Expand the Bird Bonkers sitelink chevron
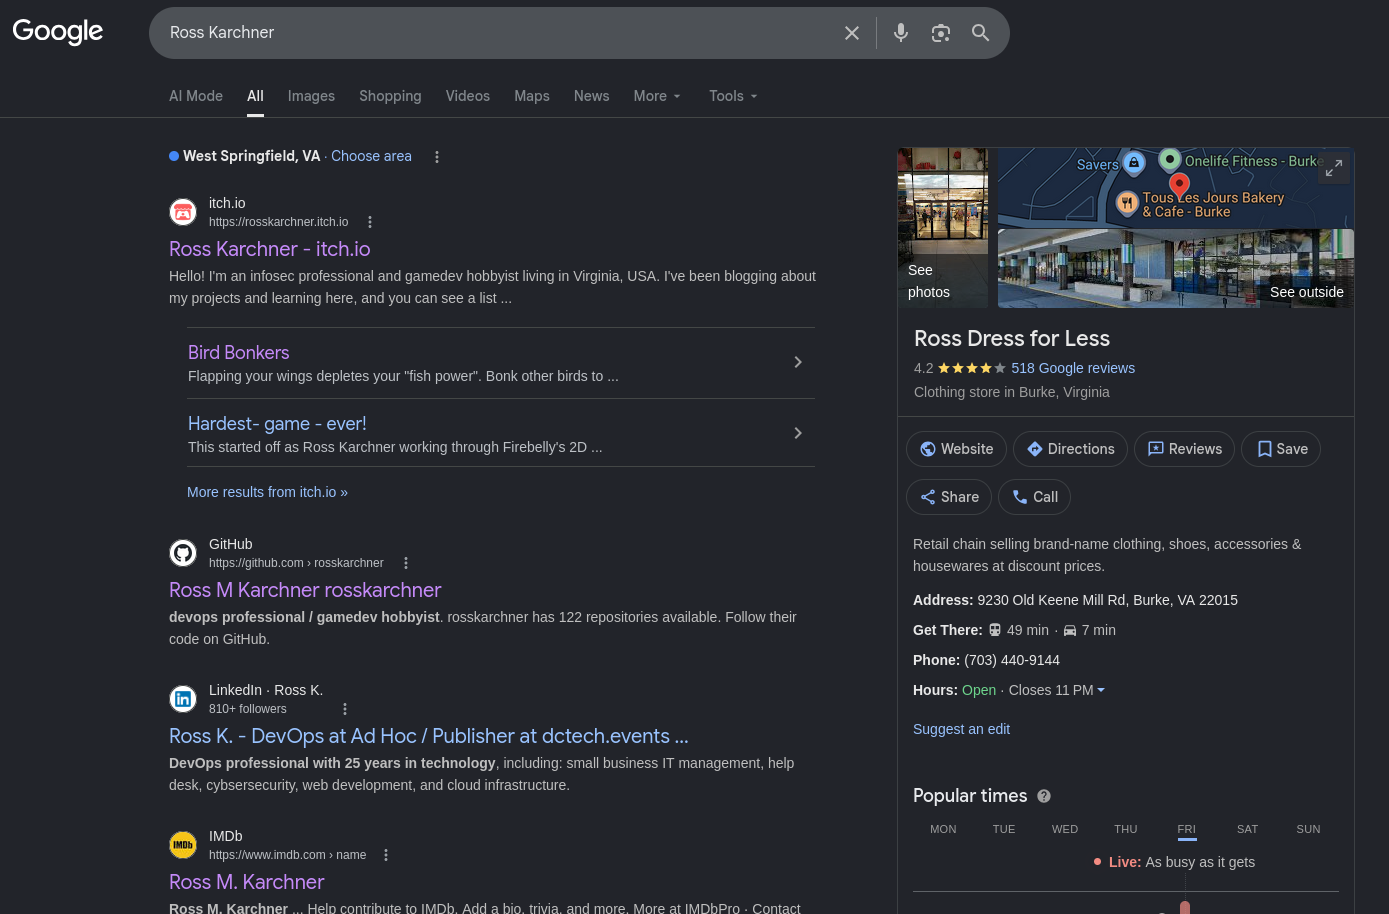The width and height of the screenshot is (1389, 914). click(x=798, y=362)
